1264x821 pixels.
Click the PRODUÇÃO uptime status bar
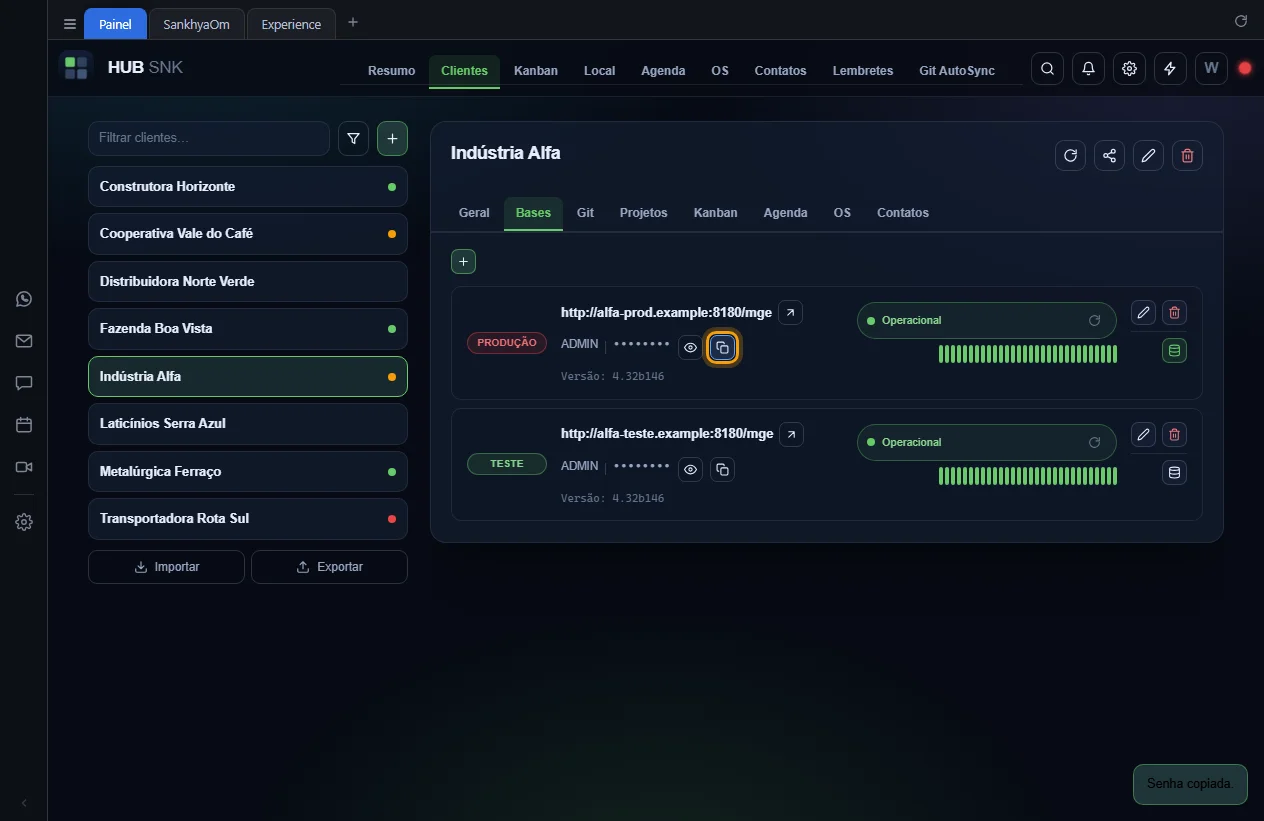1027,354
